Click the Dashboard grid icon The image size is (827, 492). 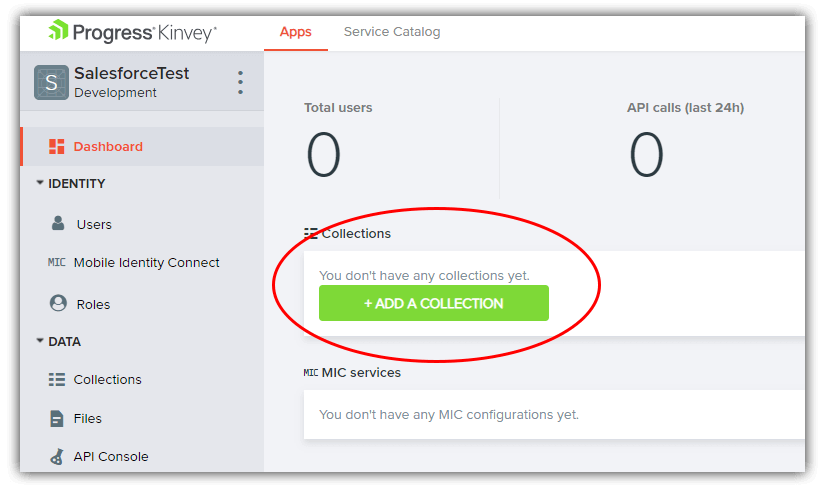57,147
